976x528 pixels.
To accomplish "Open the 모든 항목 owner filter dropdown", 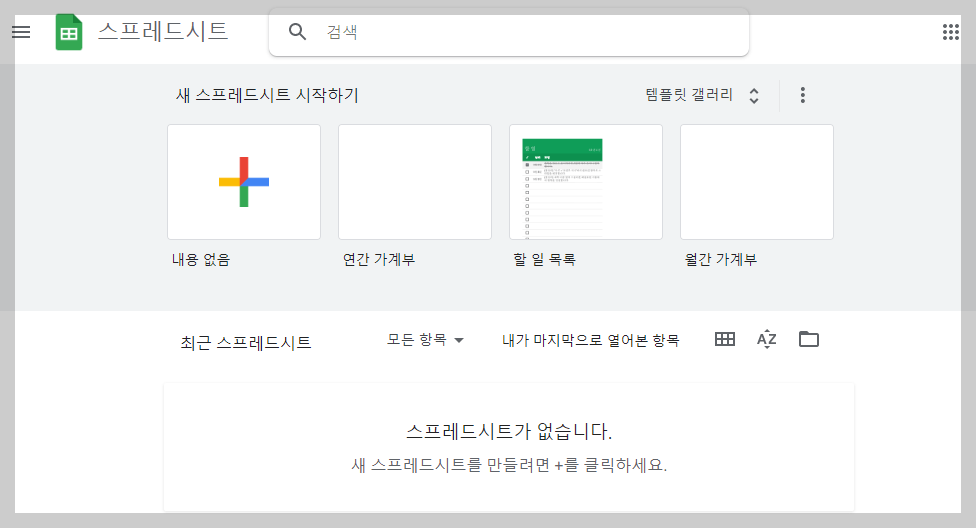I will pos(425,340).
